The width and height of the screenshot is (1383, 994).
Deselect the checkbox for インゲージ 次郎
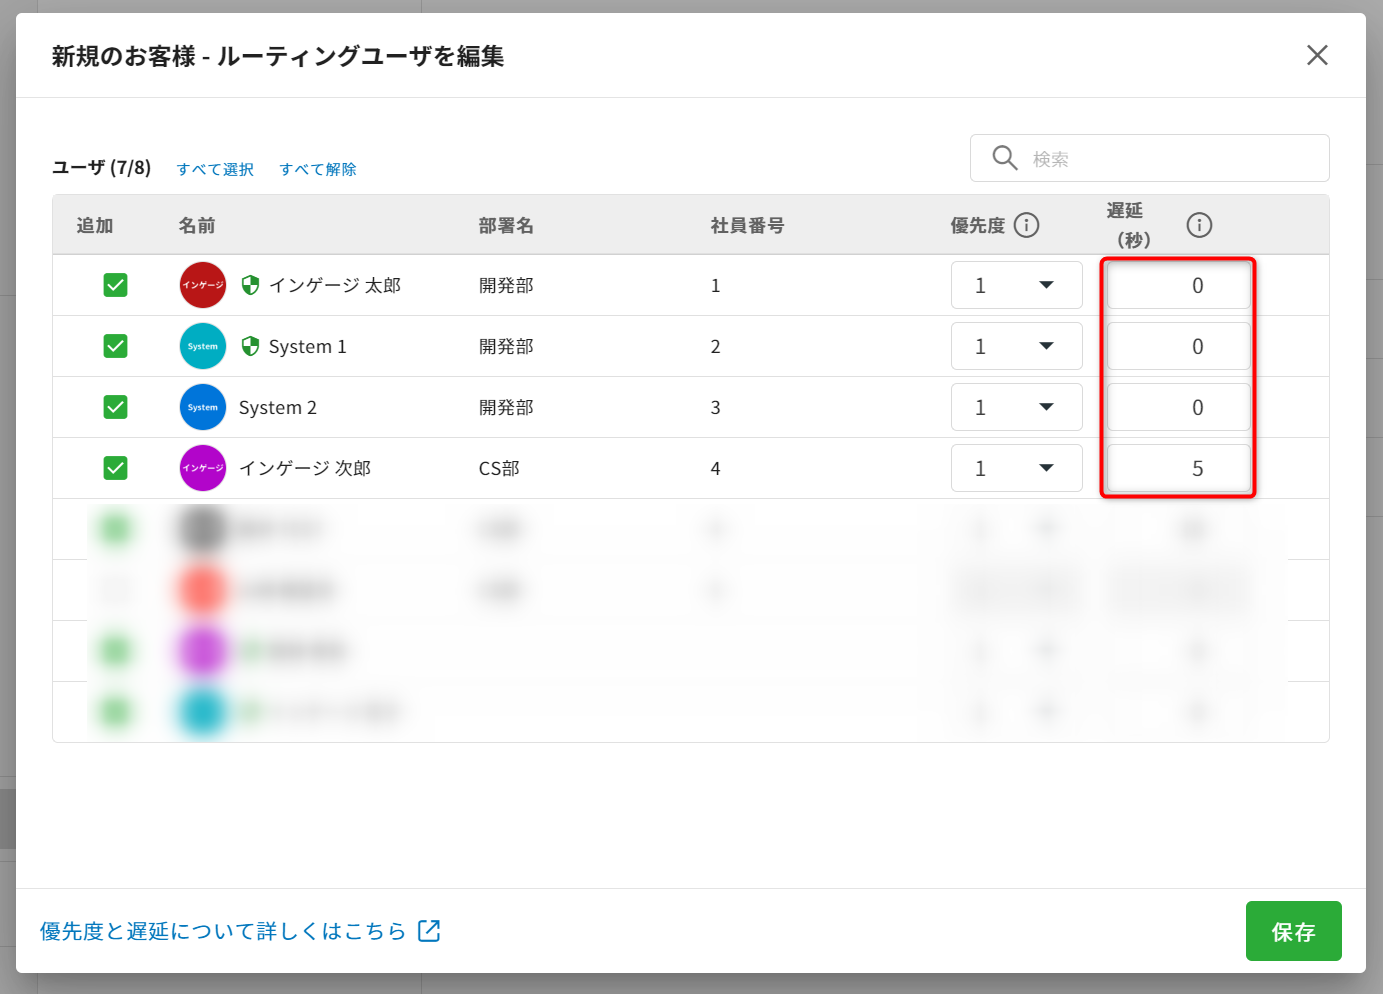(x=116, y=468)
